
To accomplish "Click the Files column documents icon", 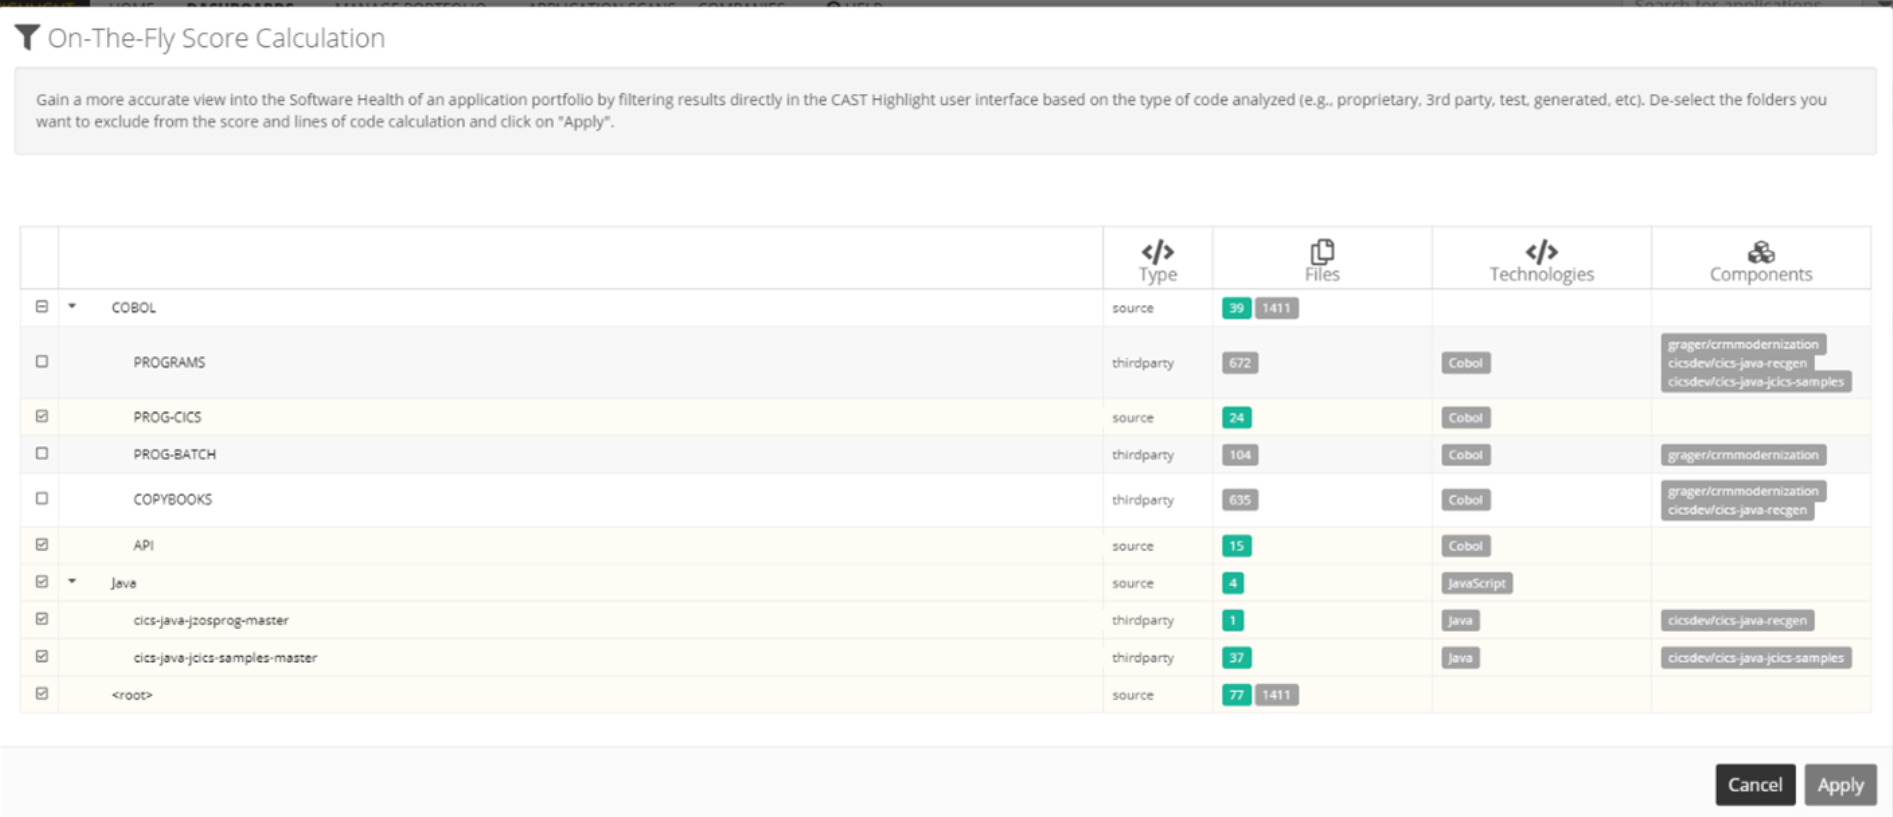I will click(x=1322, y=251).
